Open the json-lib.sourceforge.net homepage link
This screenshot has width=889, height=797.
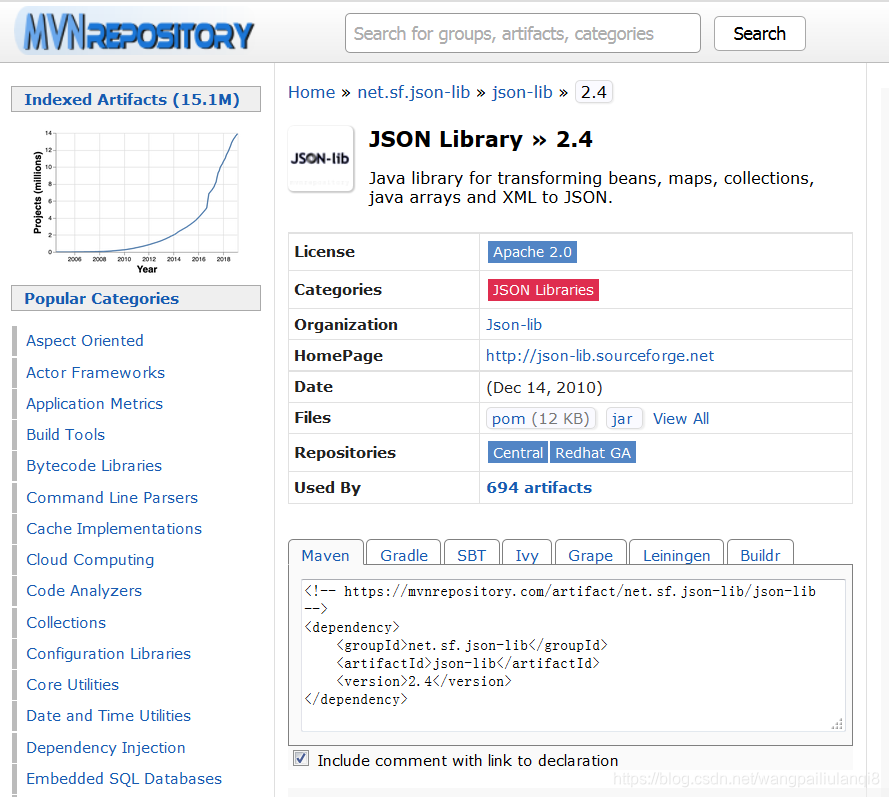click(x=599, y=355)
